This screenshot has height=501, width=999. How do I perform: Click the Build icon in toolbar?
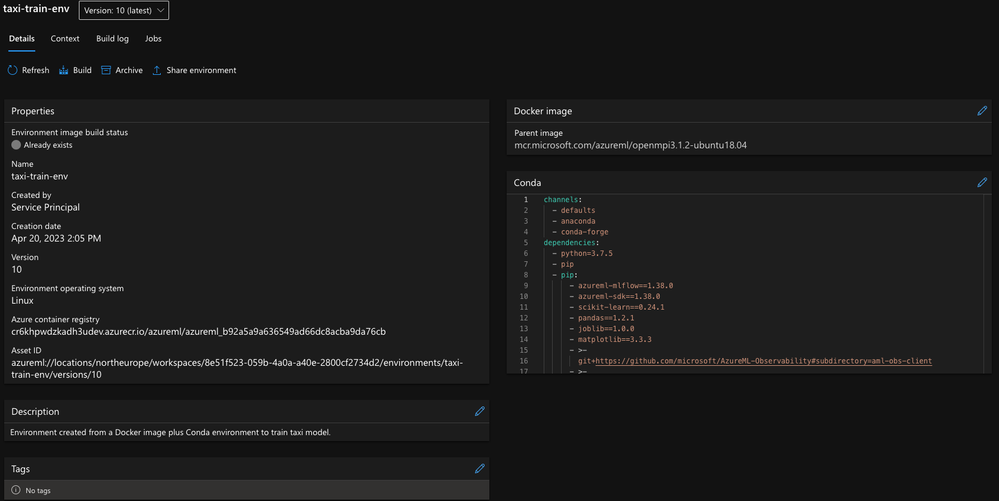tap(64, 70)
